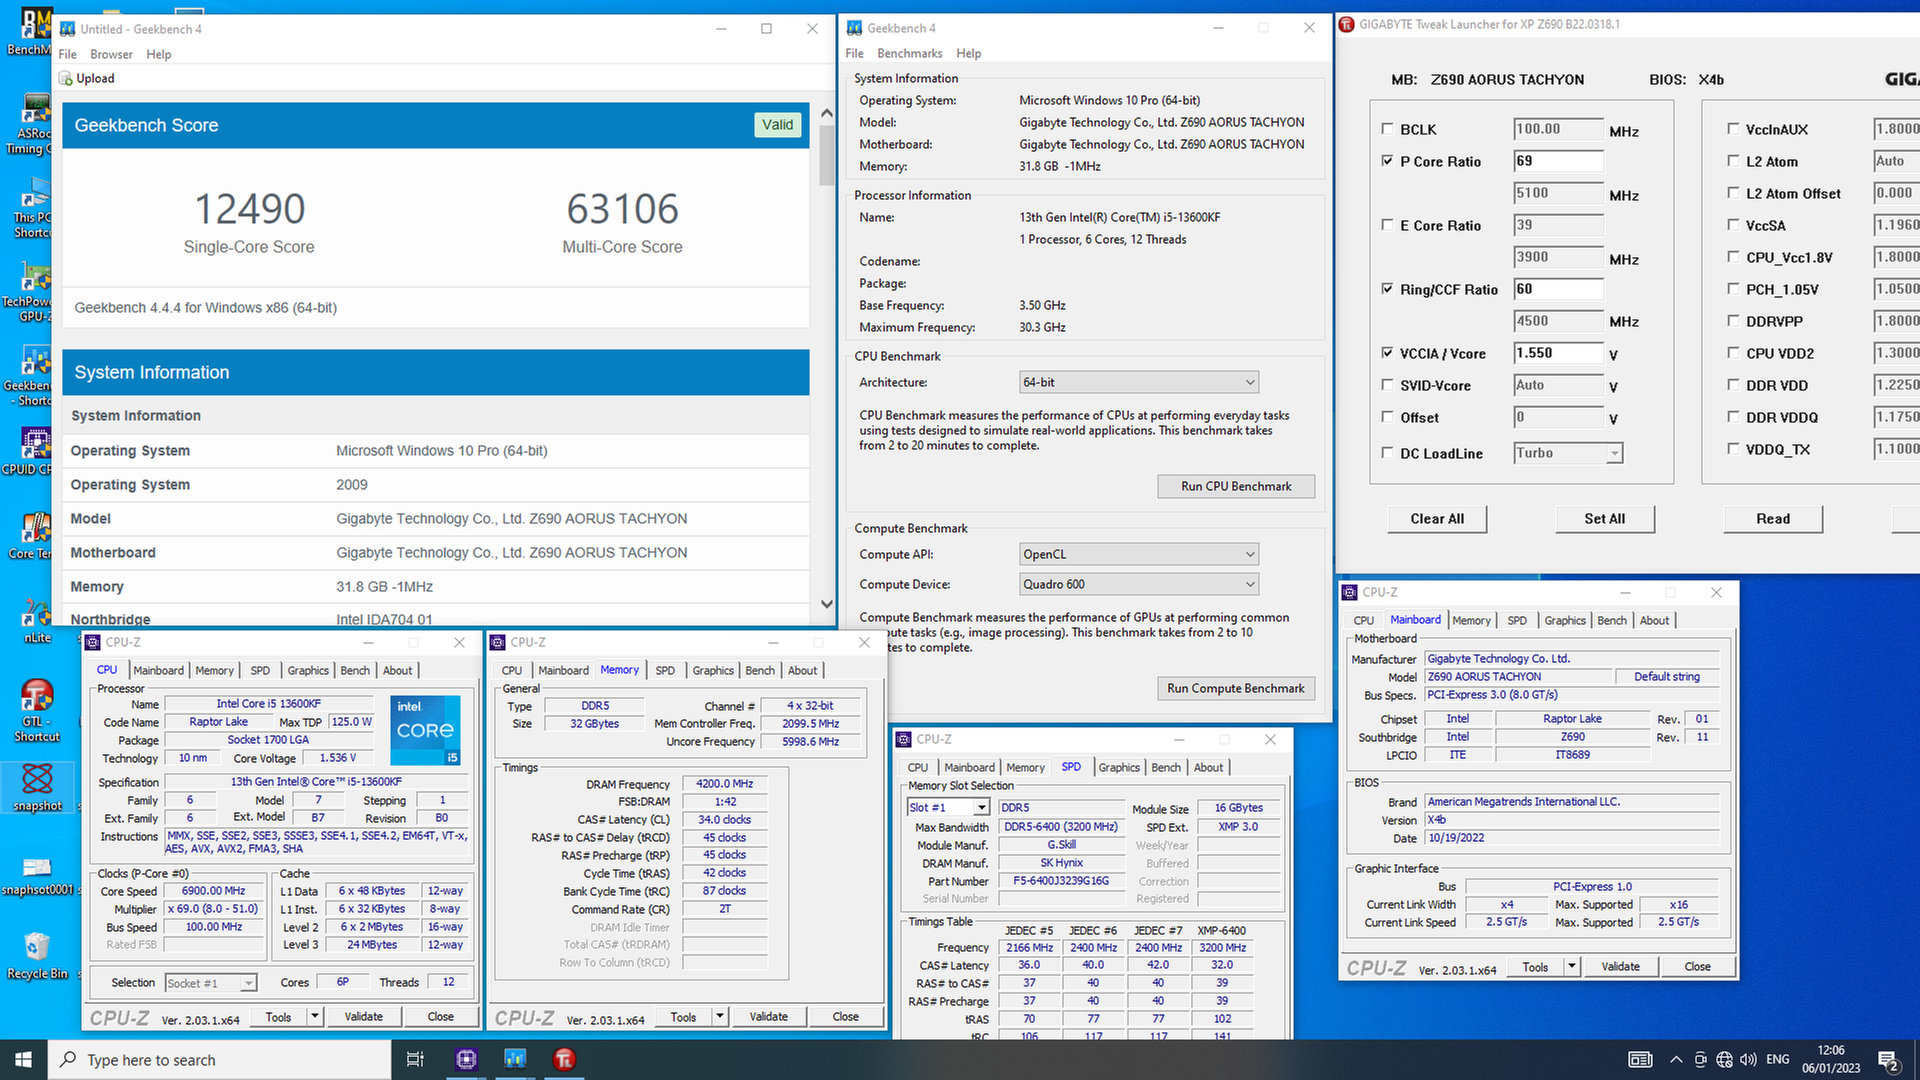The width and height of the screenshot is (1920, 1080).
Task: Click Clear All in Tweak Launcher
Action: [x=1437, y=519]
